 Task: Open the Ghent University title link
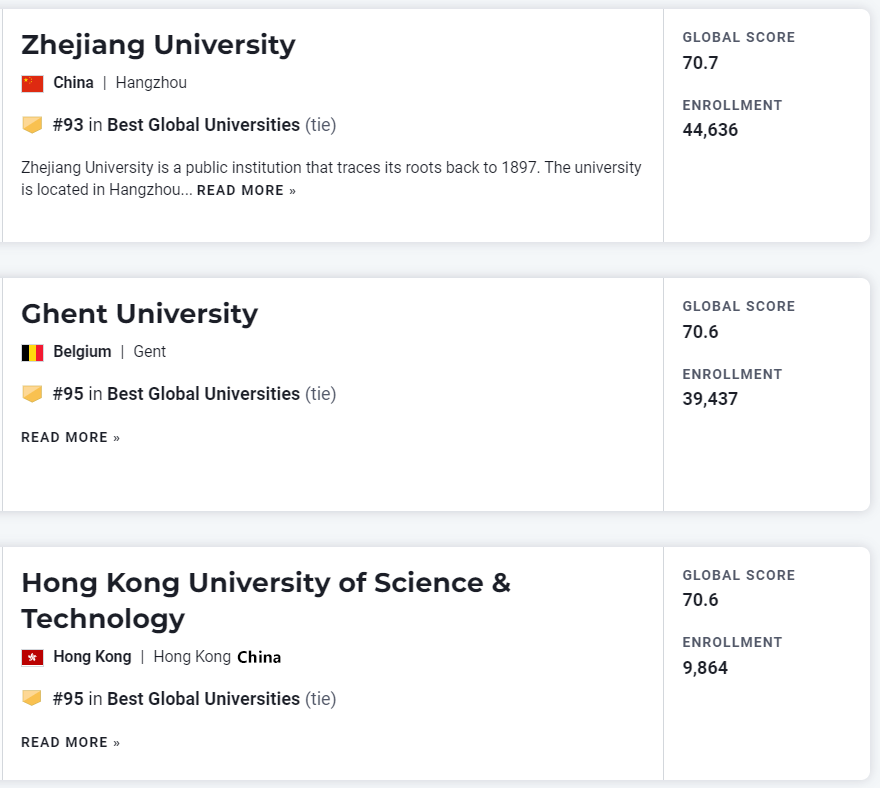coord(139,314)
